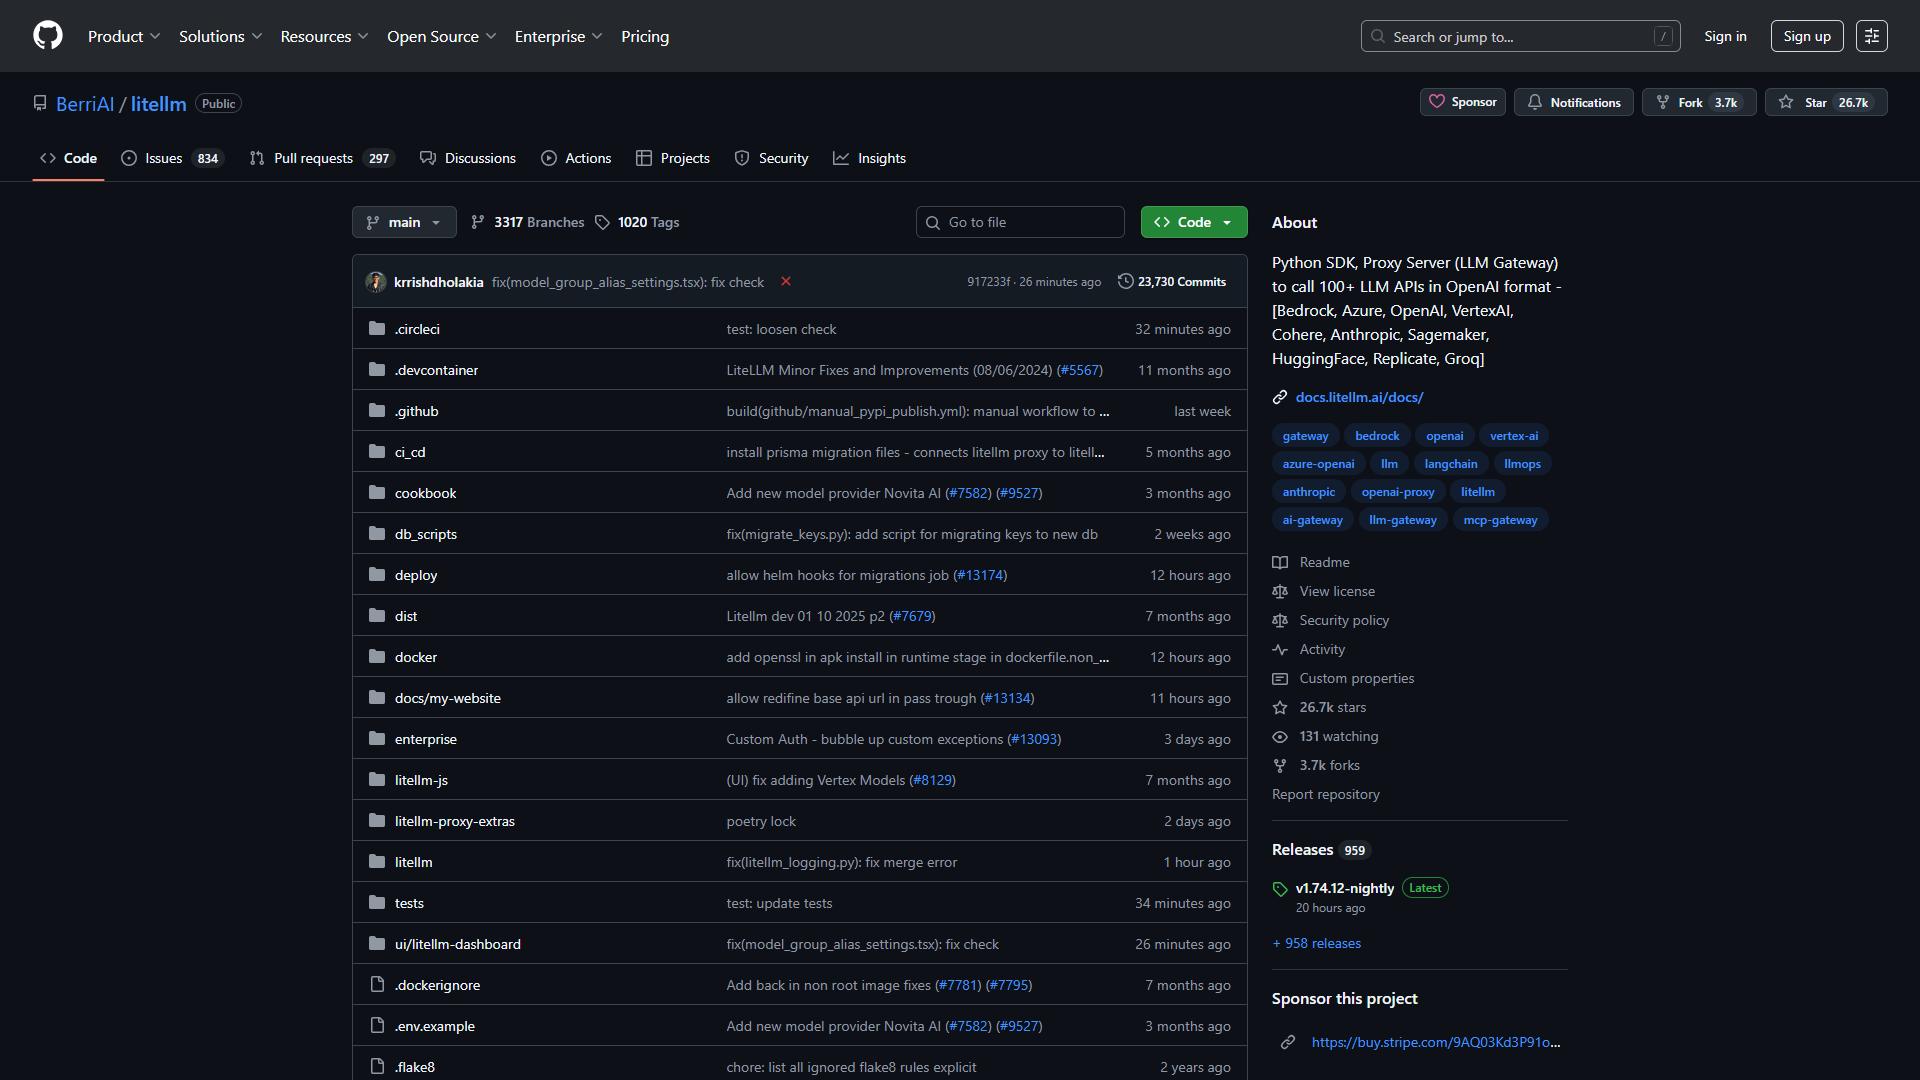Click the Sponsor heart button
The height and width of the screenshot is (1080, 1920).
coord(1462,102)
